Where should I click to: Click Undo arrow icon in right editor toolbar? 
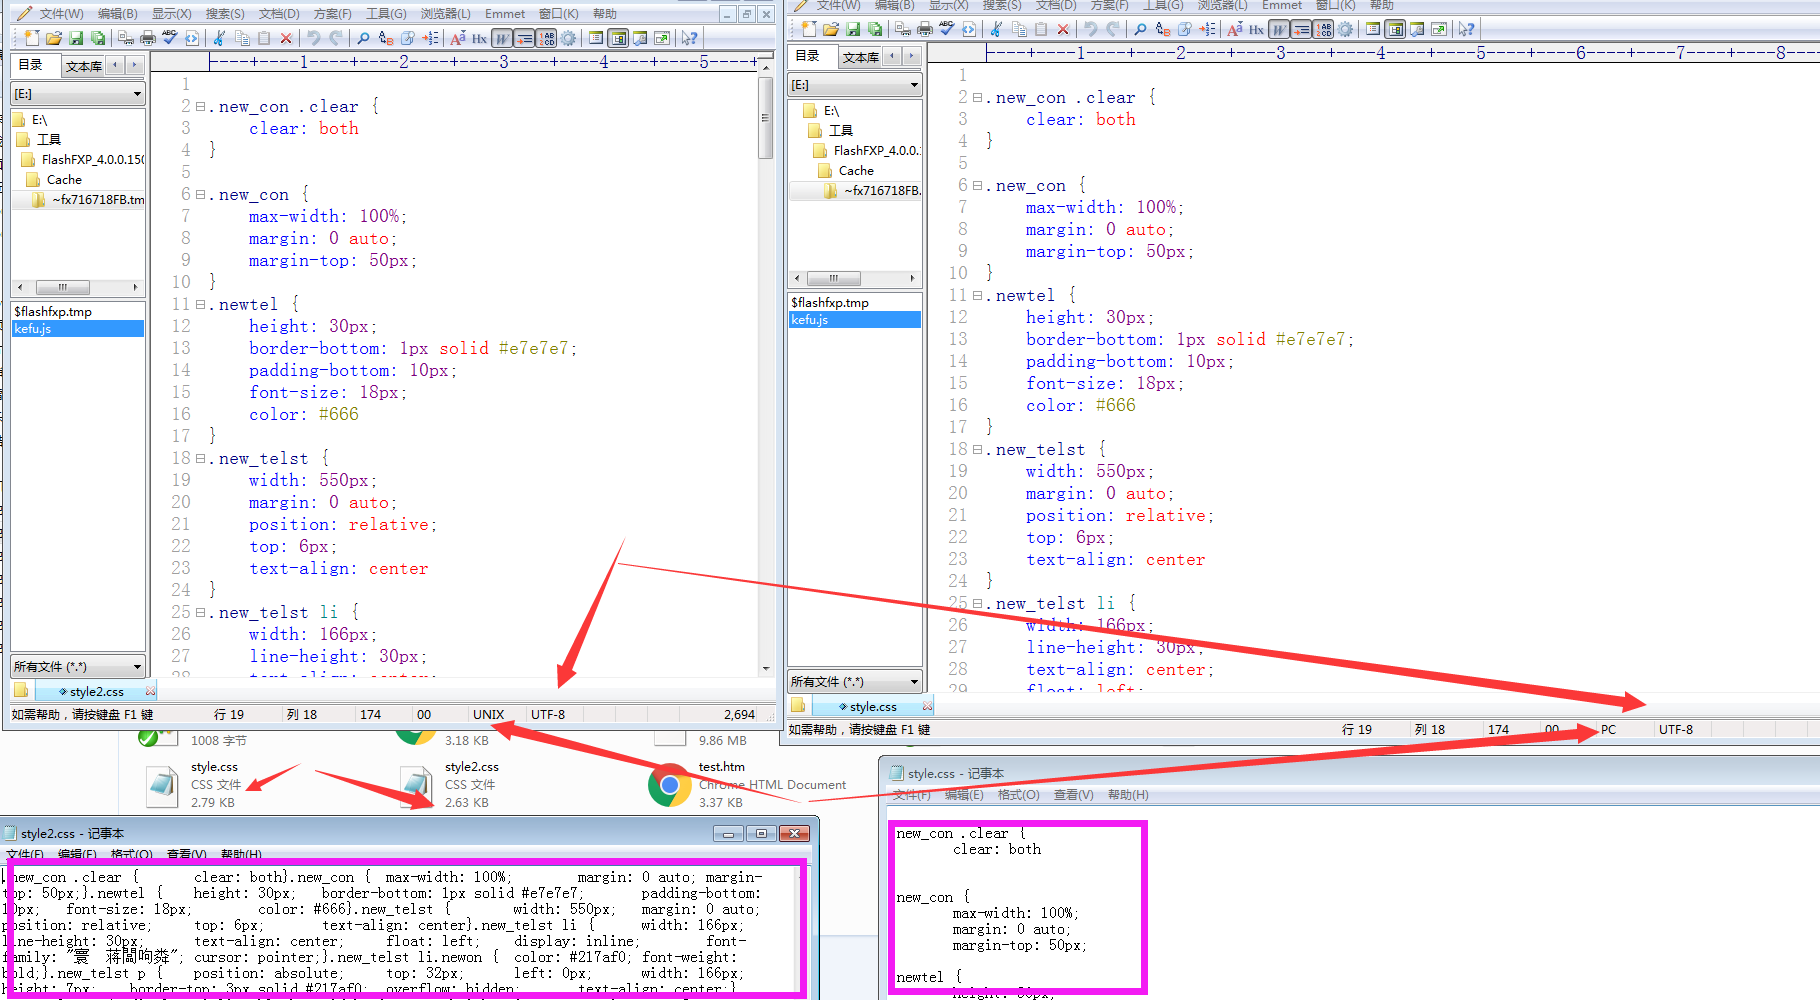pyautogui.click(x=1090, y=29)
